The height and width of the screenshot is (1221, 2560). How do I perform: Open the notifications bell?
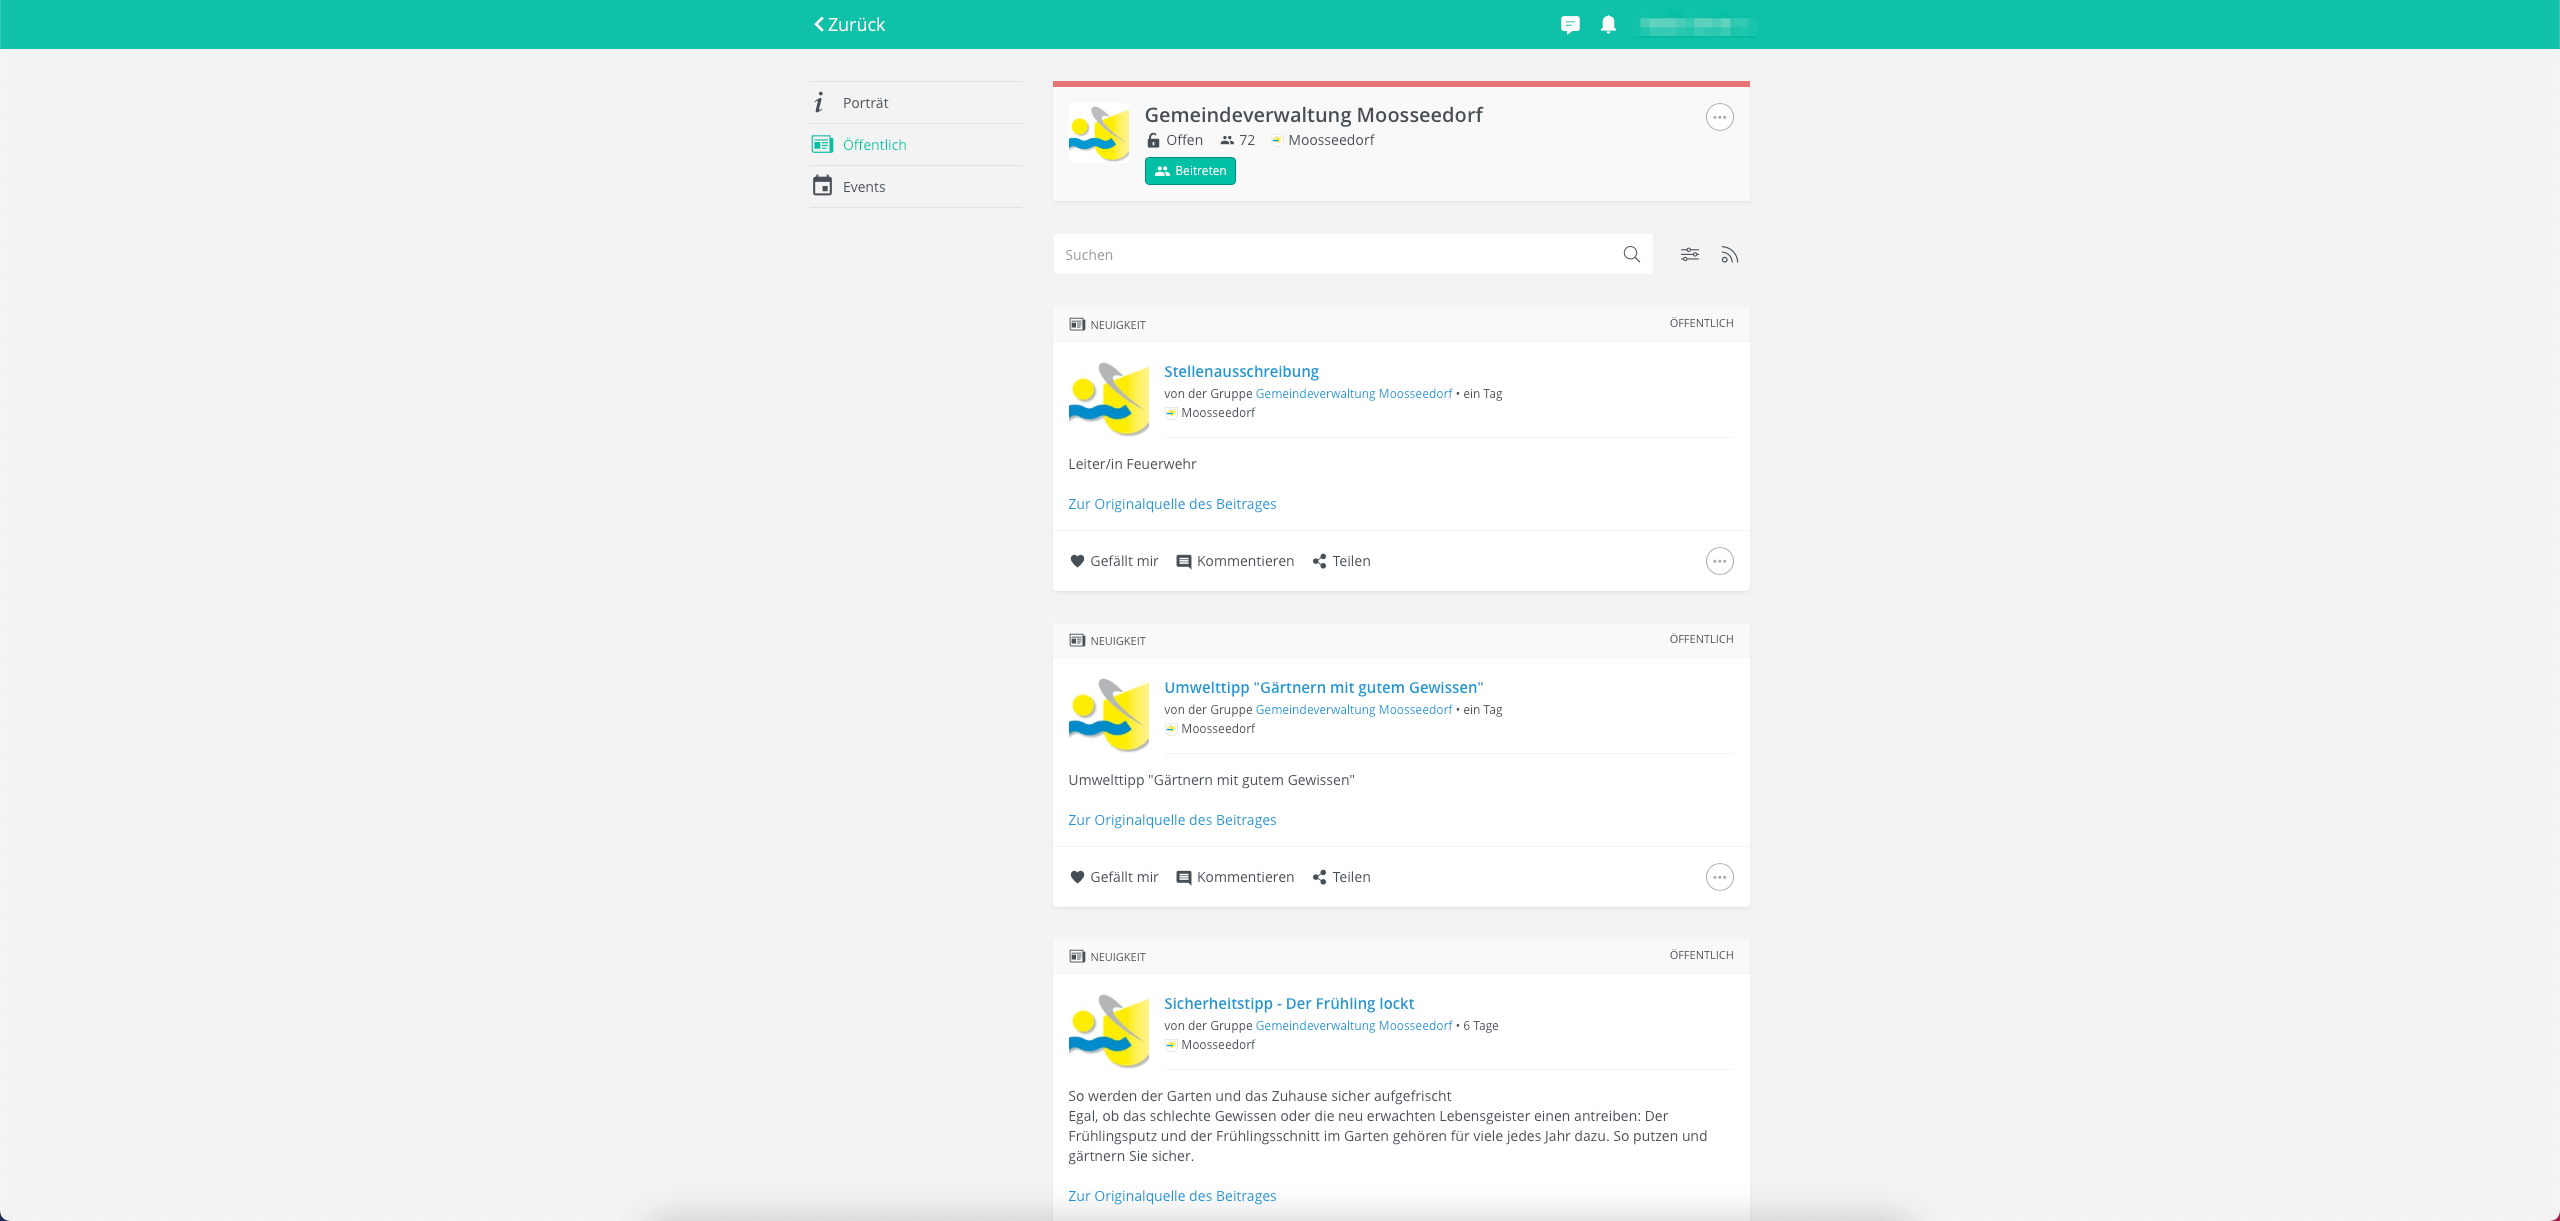[x=1608, y=25]
